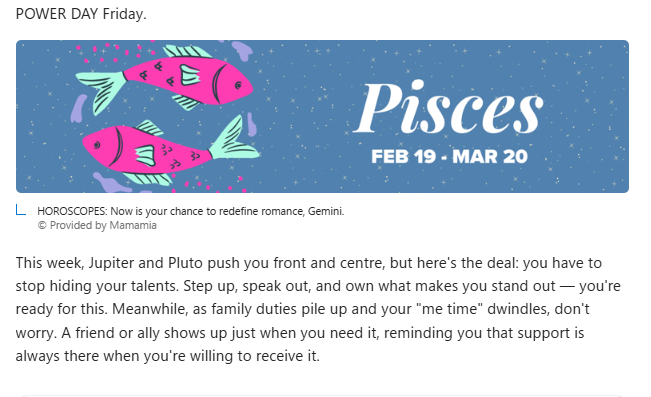Screen dimensions: 651x397
Task: Click the card border below the article paragraph
Action: click(322, 395)
